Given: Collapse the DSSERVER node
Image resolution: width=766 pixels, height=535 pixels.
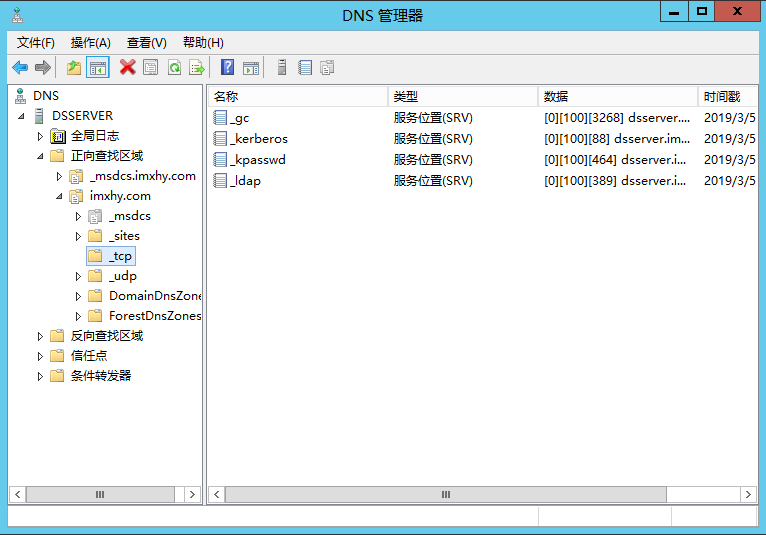Looking at the screenshot, I should click(x=21, y=116).
